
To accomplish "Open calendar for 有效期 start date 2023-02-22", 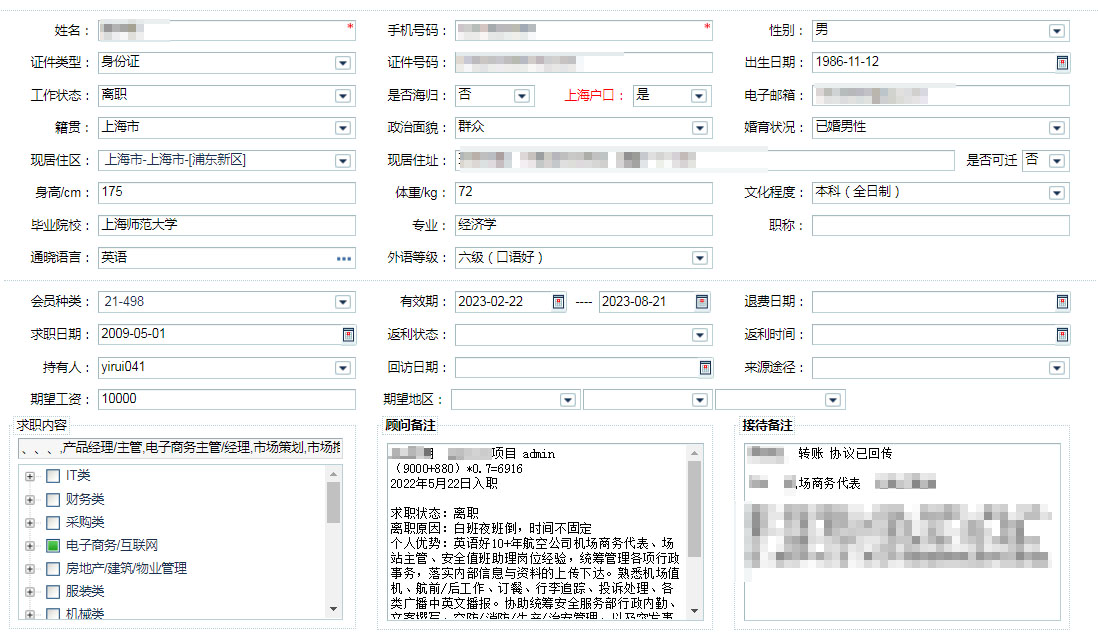I will tap(558, 302).
